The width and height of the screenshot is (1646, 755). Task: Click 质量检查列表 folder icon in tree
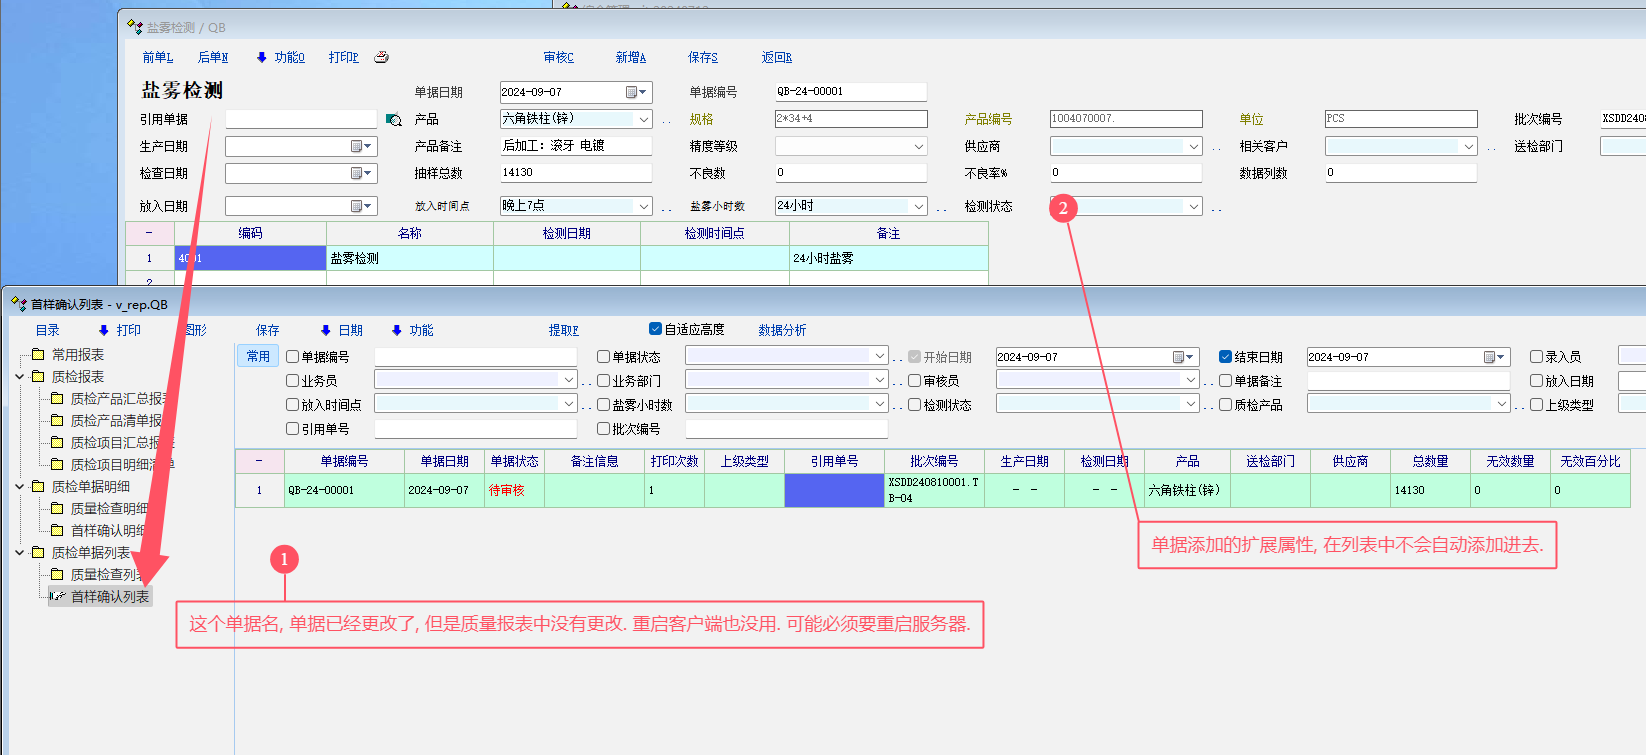(x=57, y=575)
